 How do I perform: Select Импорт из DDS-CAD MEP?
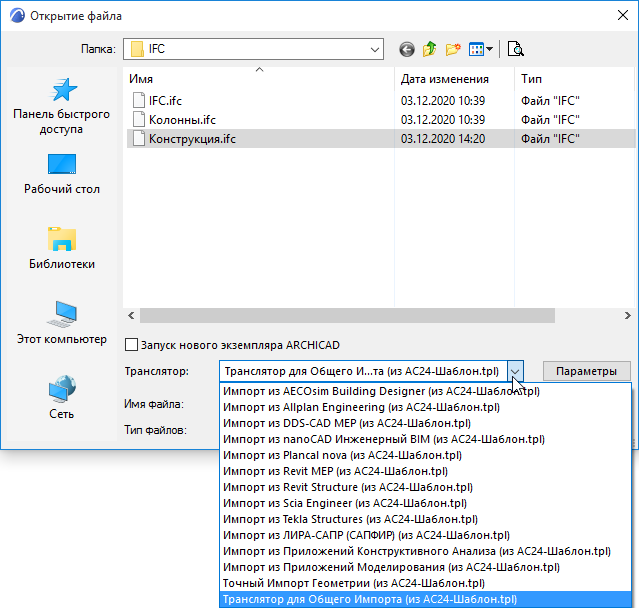(x=425, y=423)
